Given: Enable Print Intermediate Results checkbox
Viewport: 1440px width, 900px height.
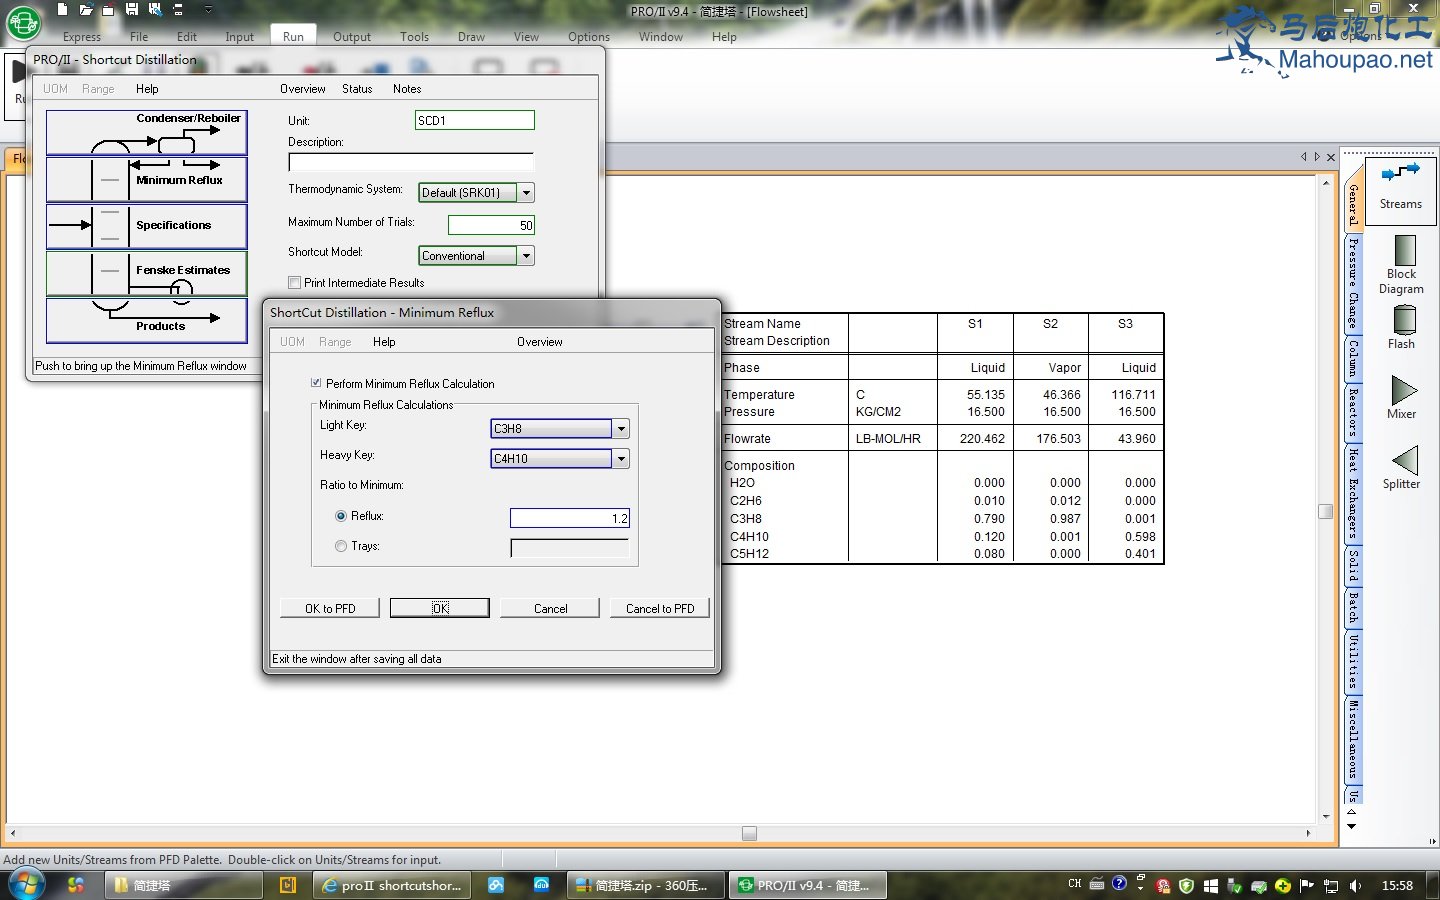Looking at the screenshot, I should click(294, 282).
